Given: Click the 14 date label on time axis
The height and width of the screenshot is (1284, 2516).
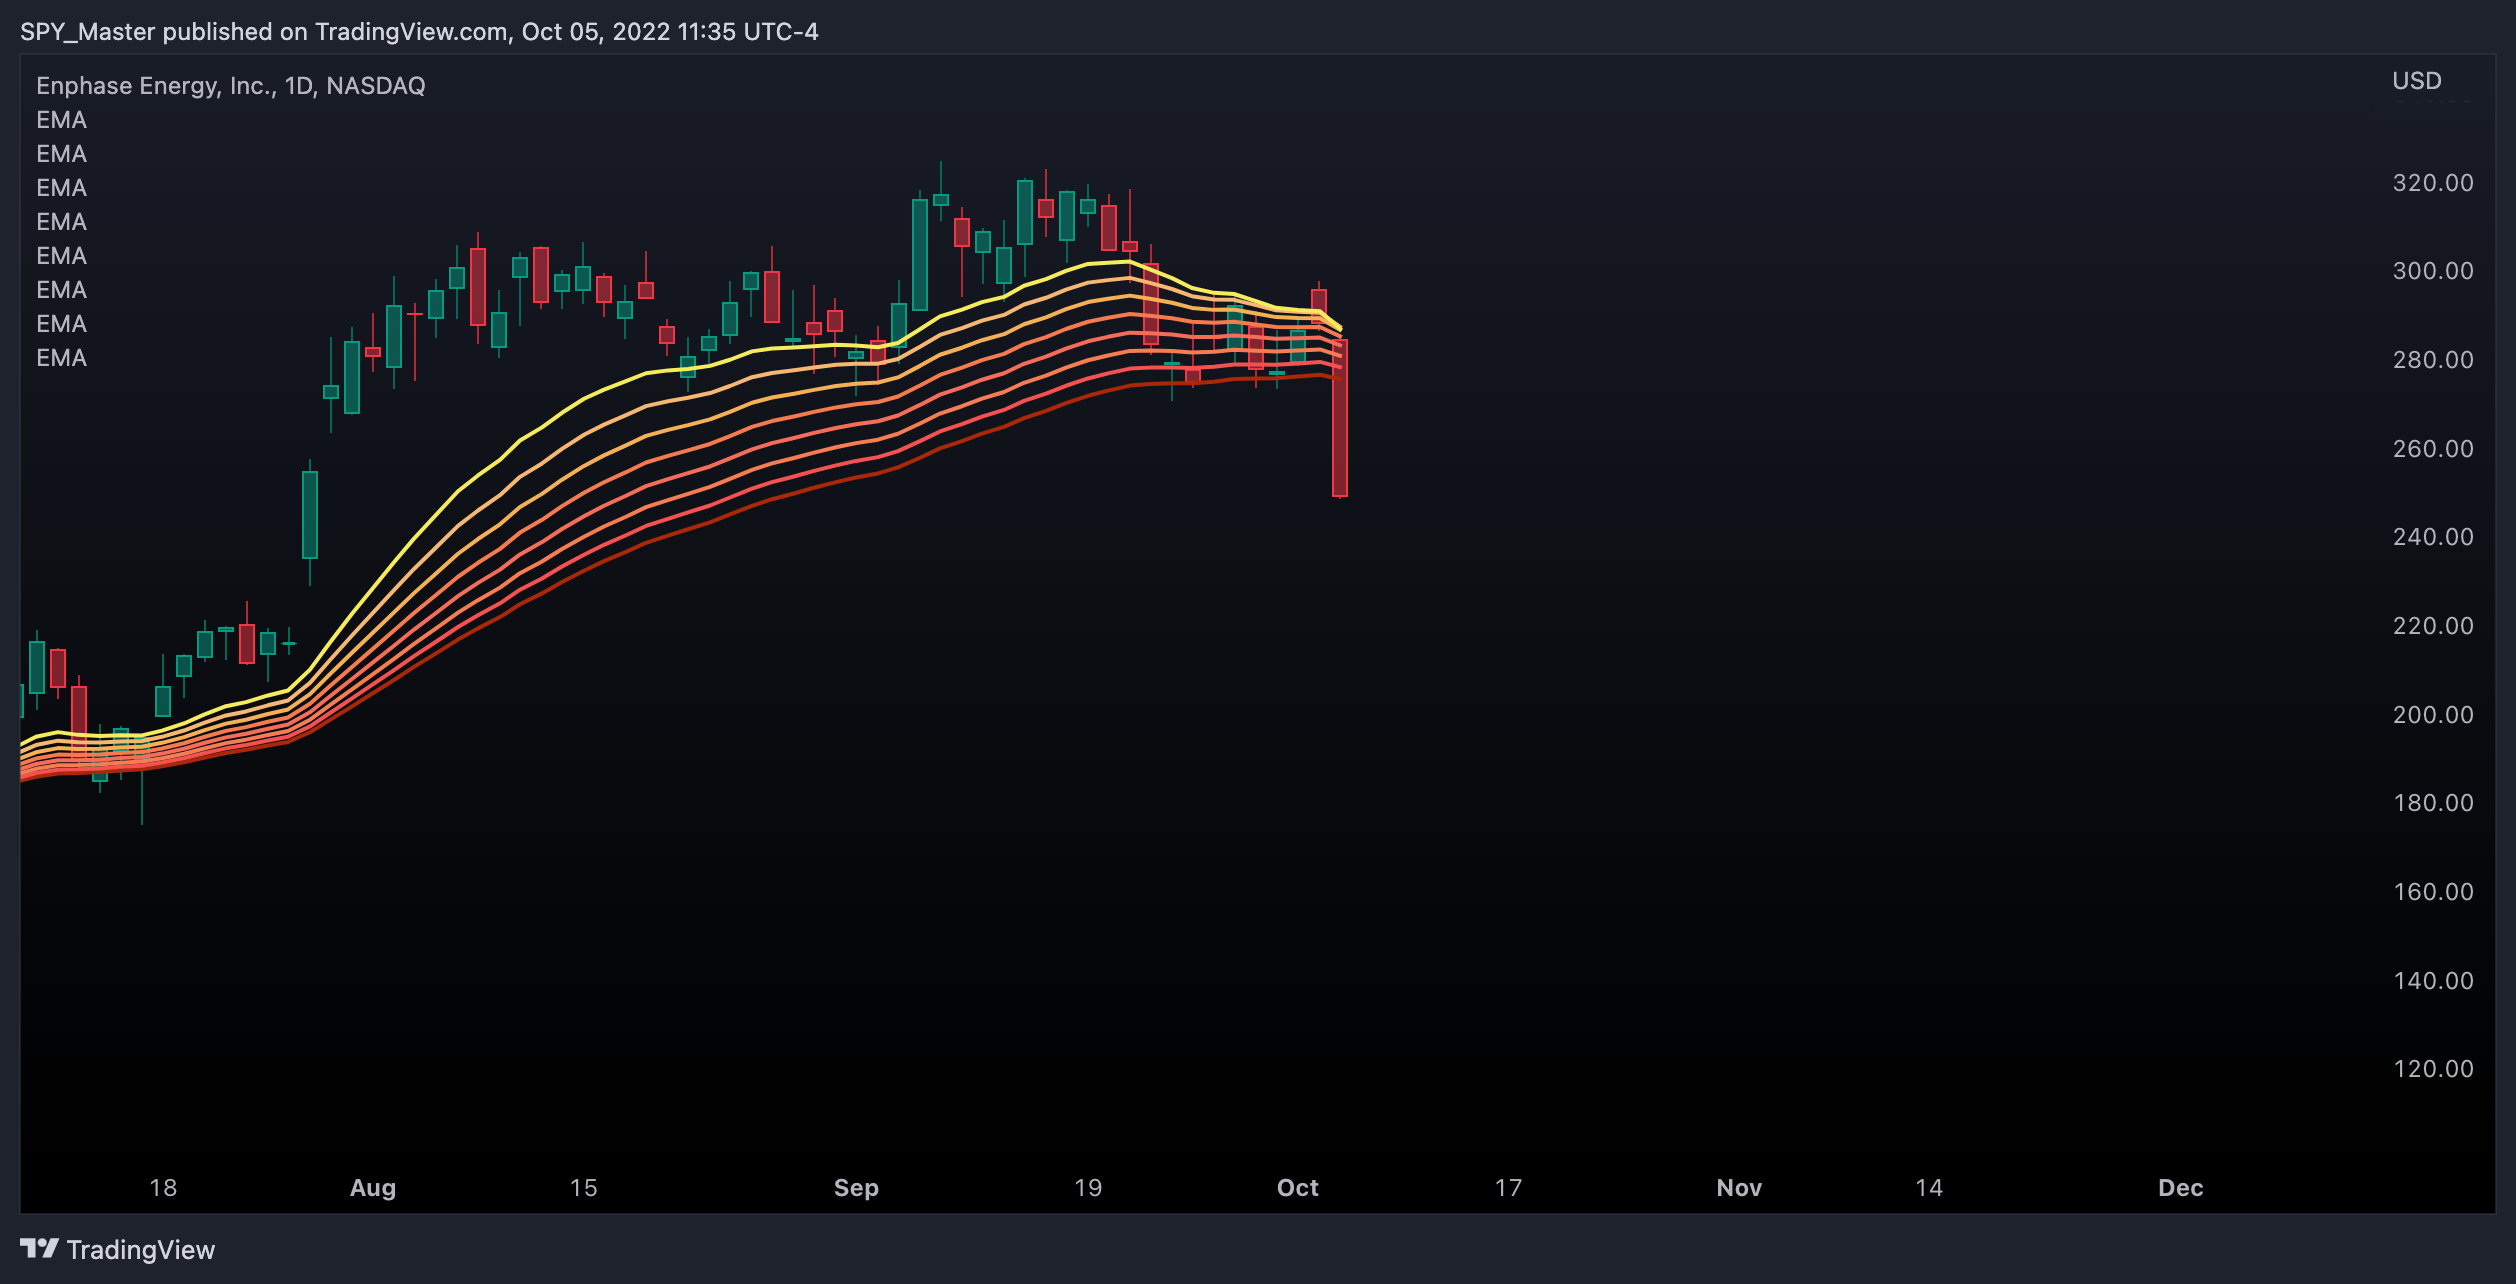Looking at the screenshot, I should click(x=1929, y=1188).
